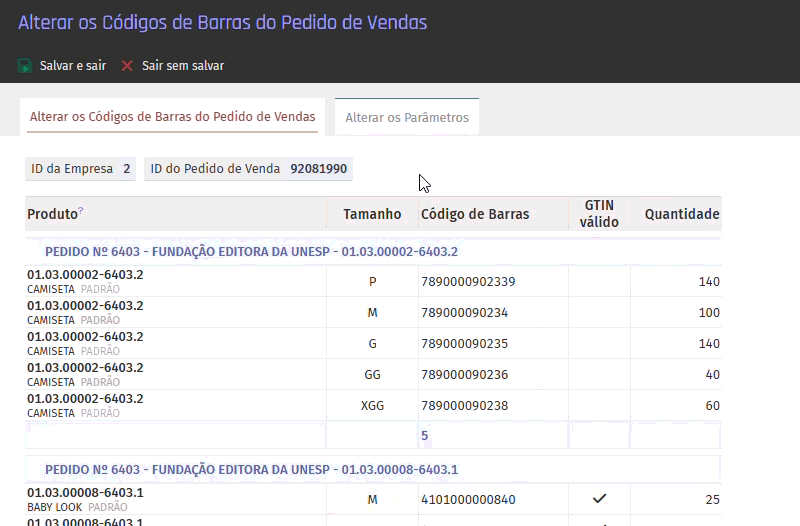
Task: Sort by the Código de Barras column header
Action: tap(475, 214)
